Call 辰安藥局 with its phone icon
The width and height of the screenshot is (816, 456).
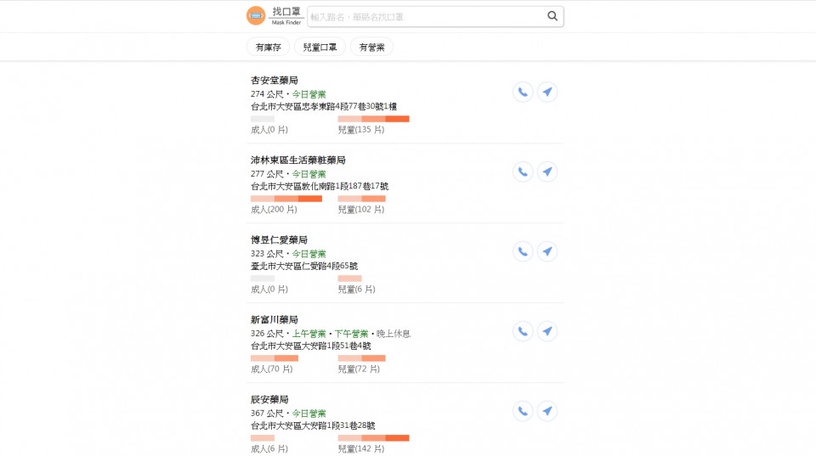(522, 411)
